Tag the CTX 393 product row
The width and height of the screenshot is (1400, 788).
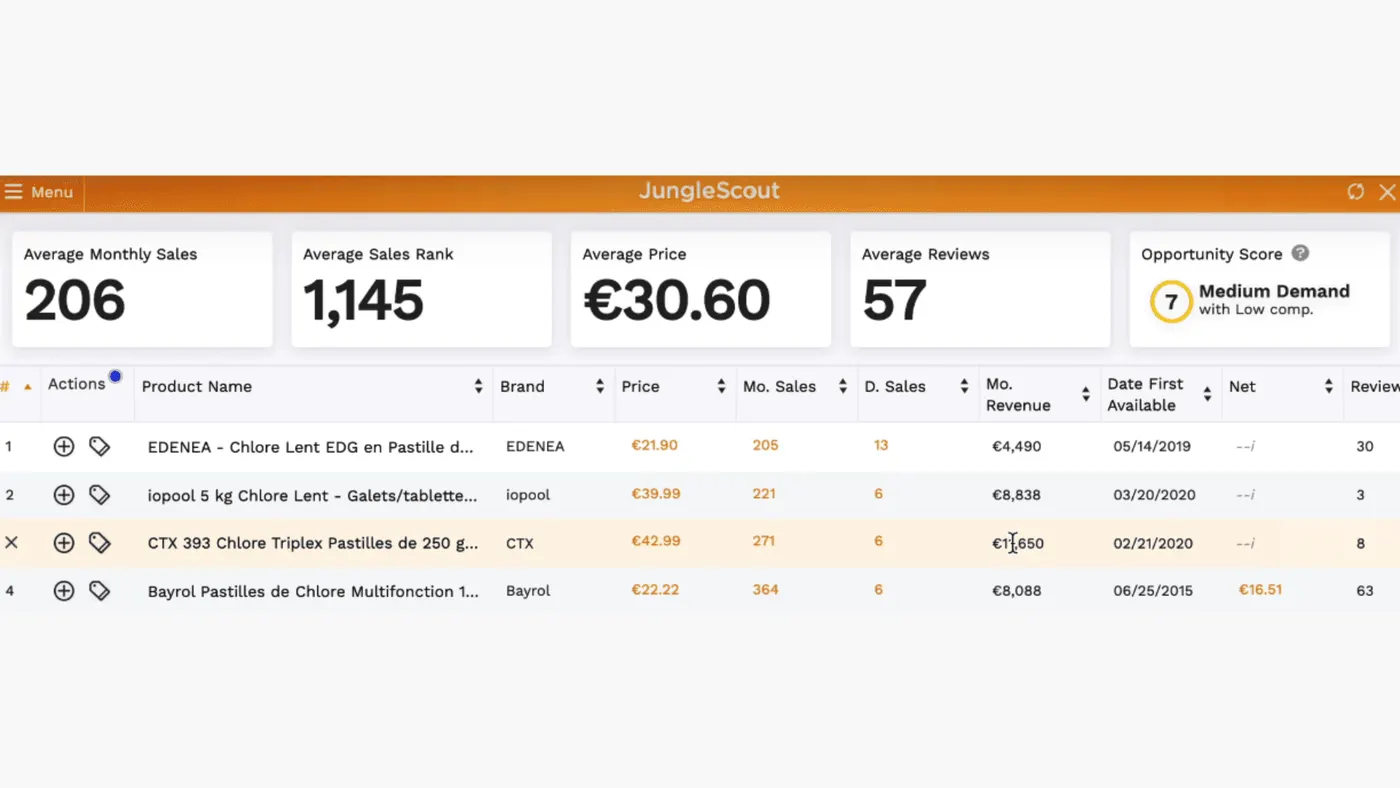click(99, 543)
